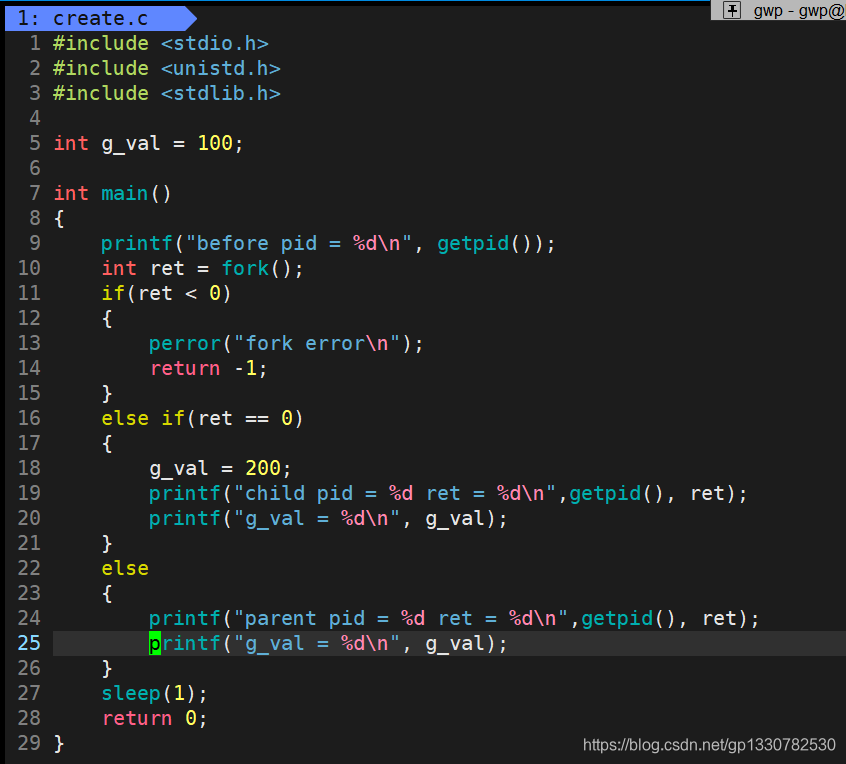The image size is (846, 764).
Task: Click the gwp - gwp@ session title
Action: [799, 10]
